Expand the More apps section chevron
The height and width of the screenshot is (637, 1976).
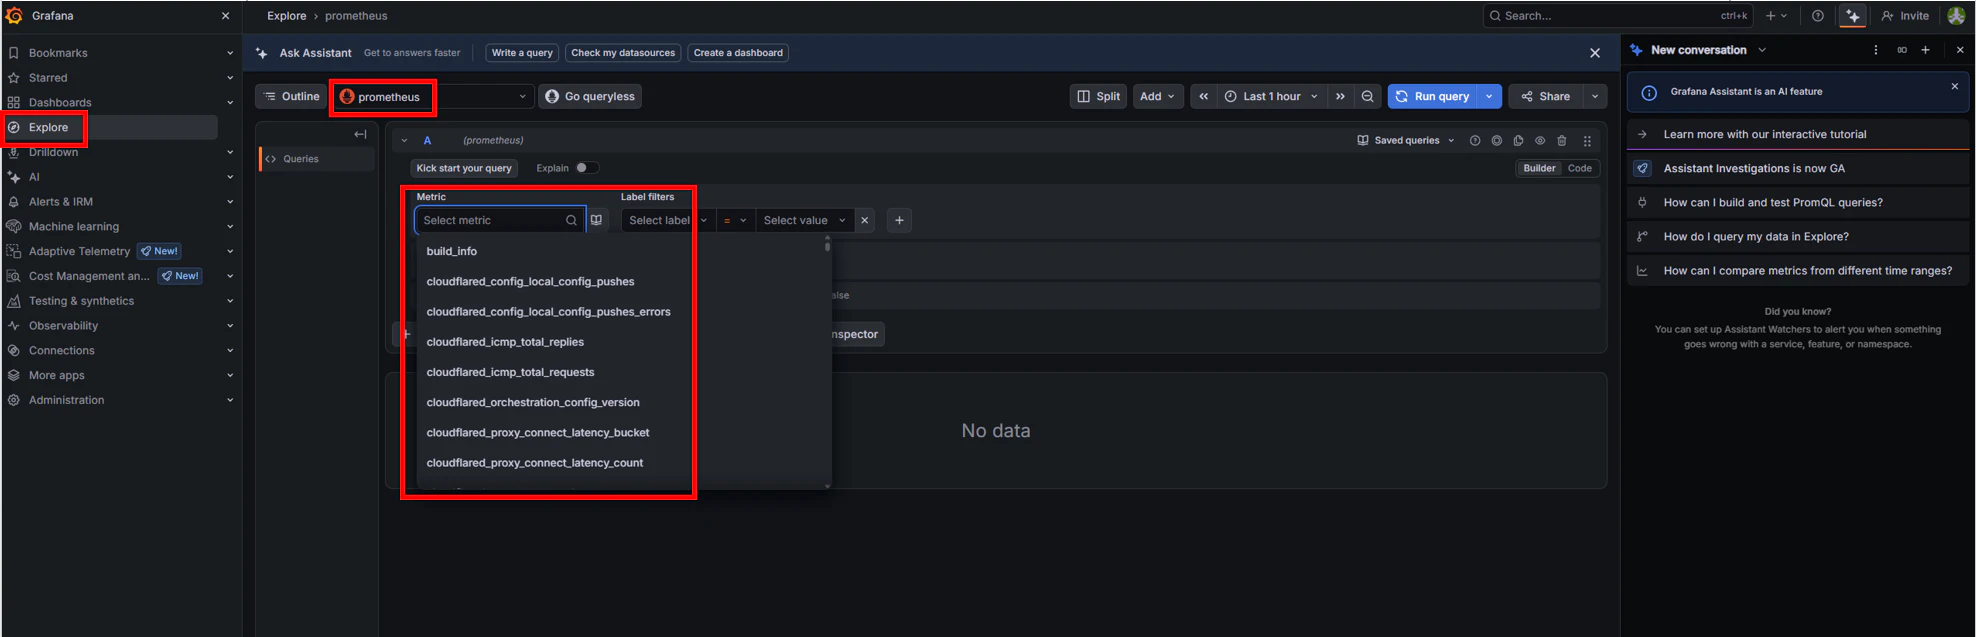[x=230, y=375]
